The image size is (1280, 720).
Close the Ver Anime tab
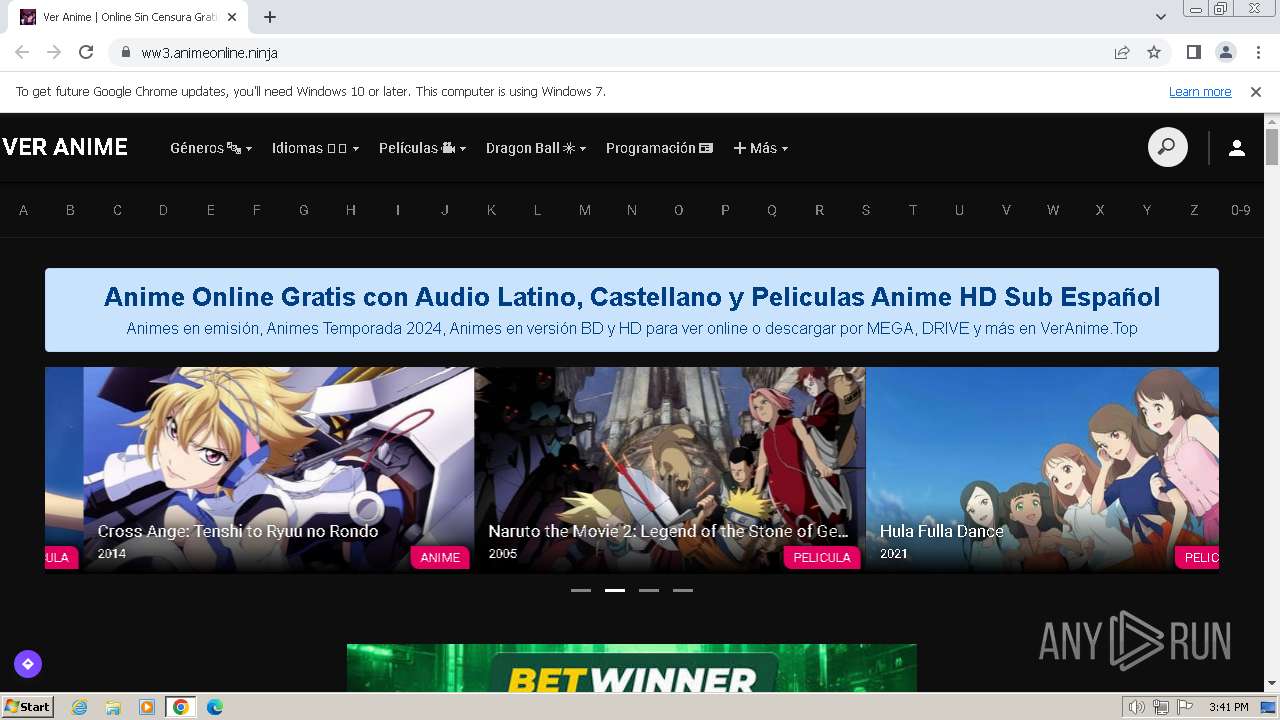(232, 17)
